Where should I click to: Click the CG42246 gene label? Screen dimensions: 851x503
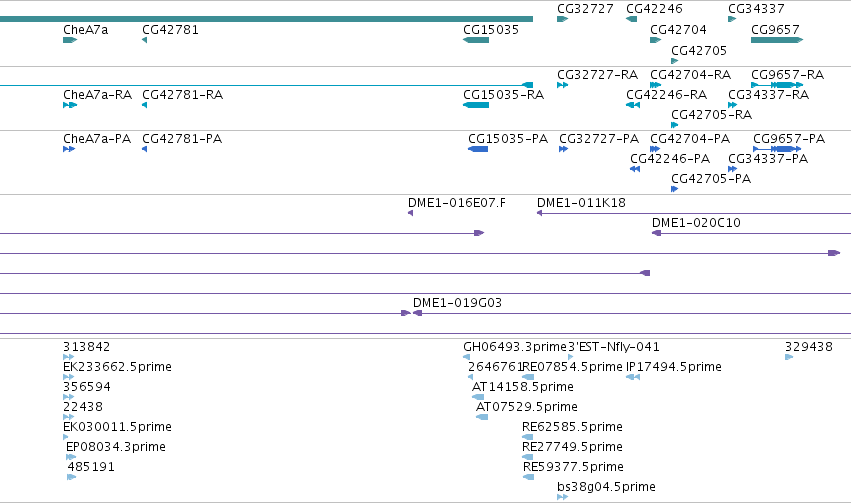[654, 9]
